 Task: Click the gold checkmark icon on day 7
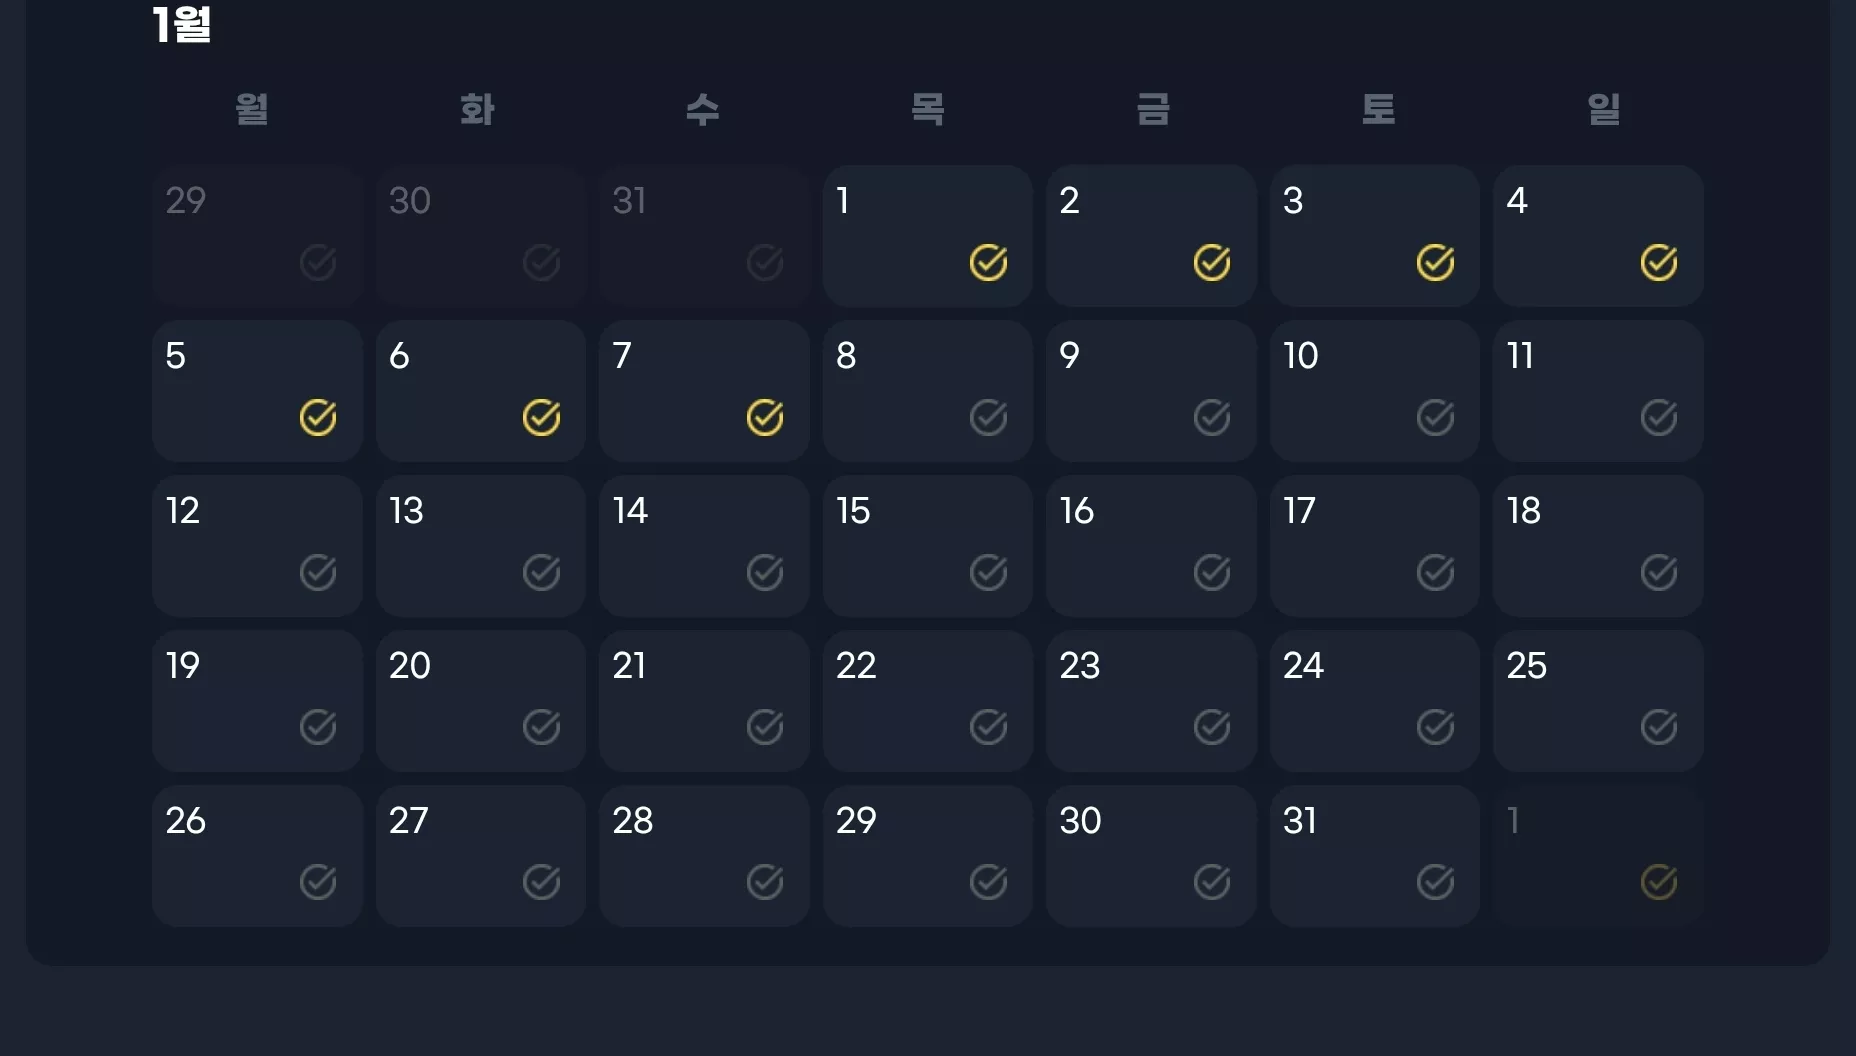click(764, 418)
